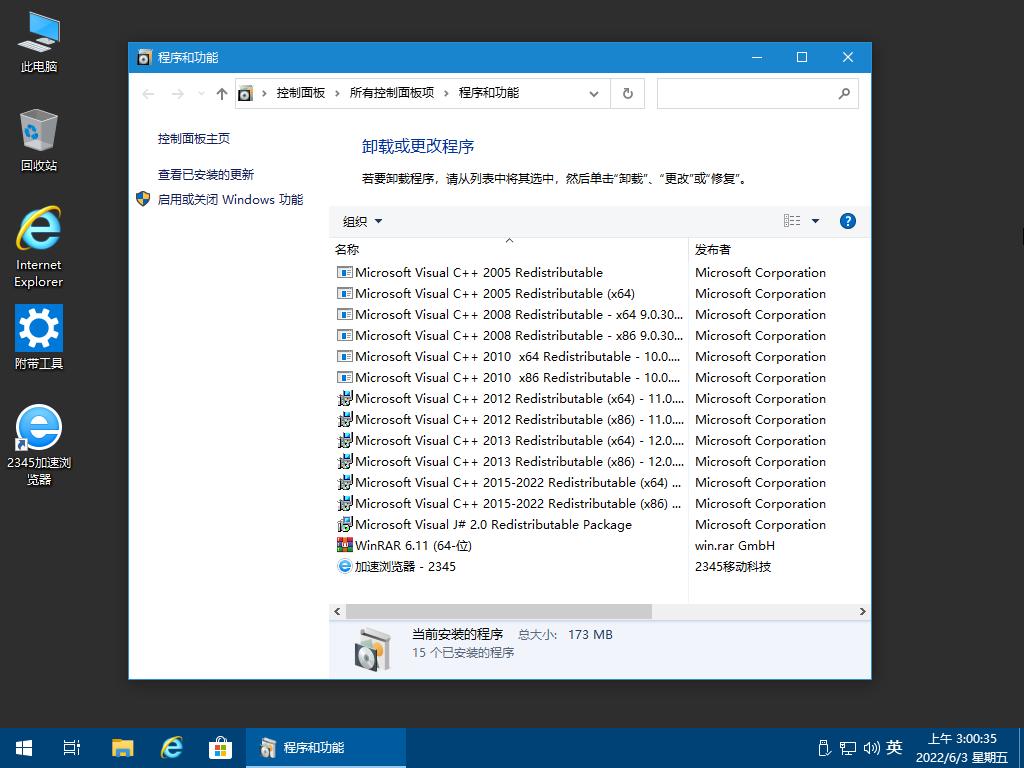Image resolution: width=1024 pixels, height=768 pixels.
Task: Open 附带工具 gear desktop icon
Action: click(39, 337)
